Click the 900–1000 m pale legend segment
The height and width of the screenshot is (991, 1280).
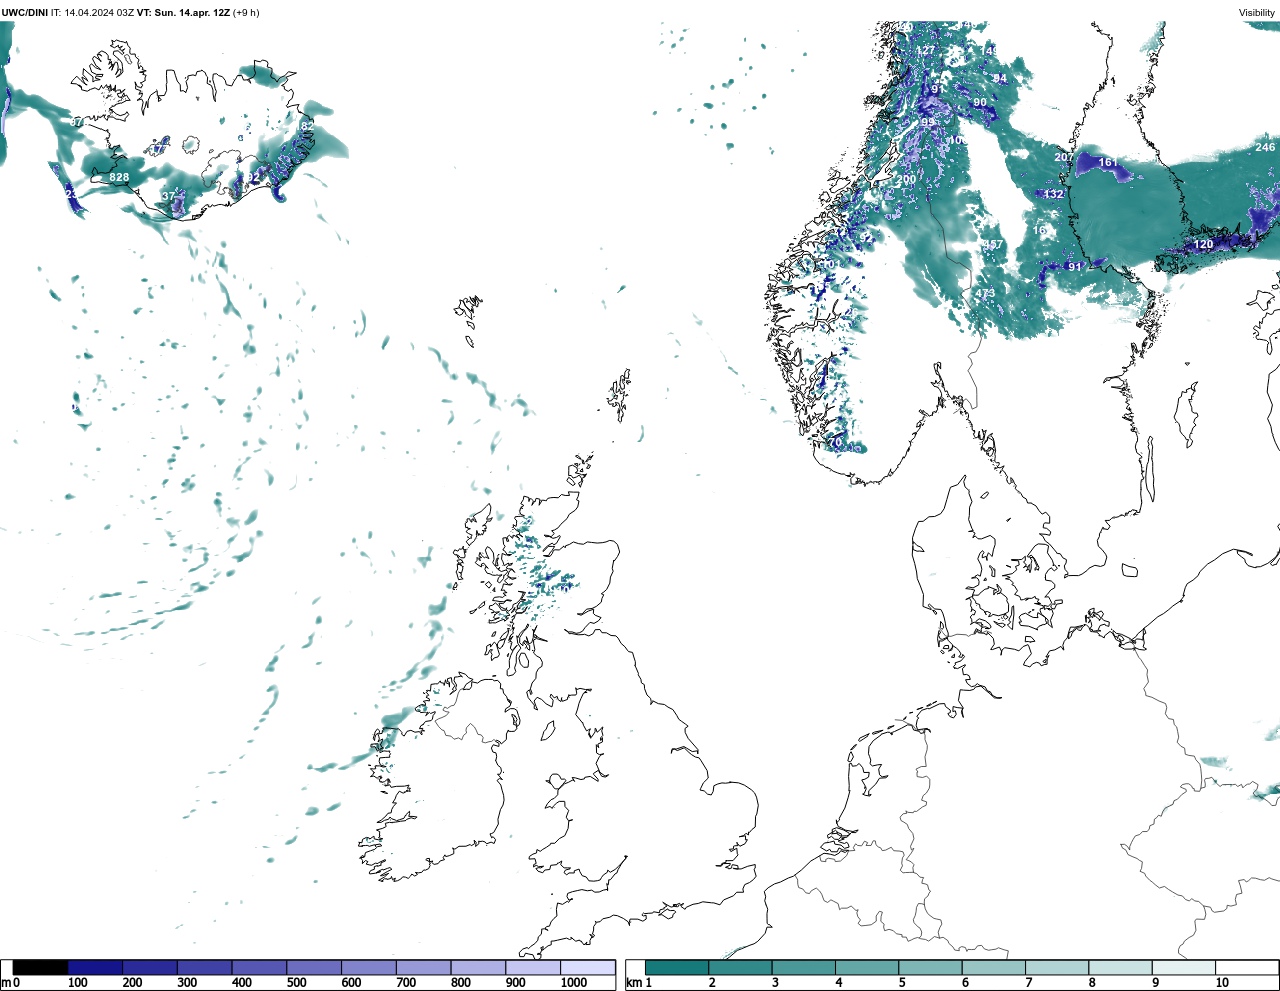(533, 968)
